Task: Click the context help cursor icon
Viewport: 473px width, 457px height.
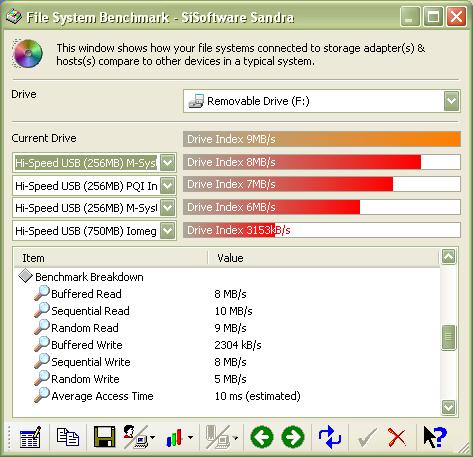Action: 435,437
